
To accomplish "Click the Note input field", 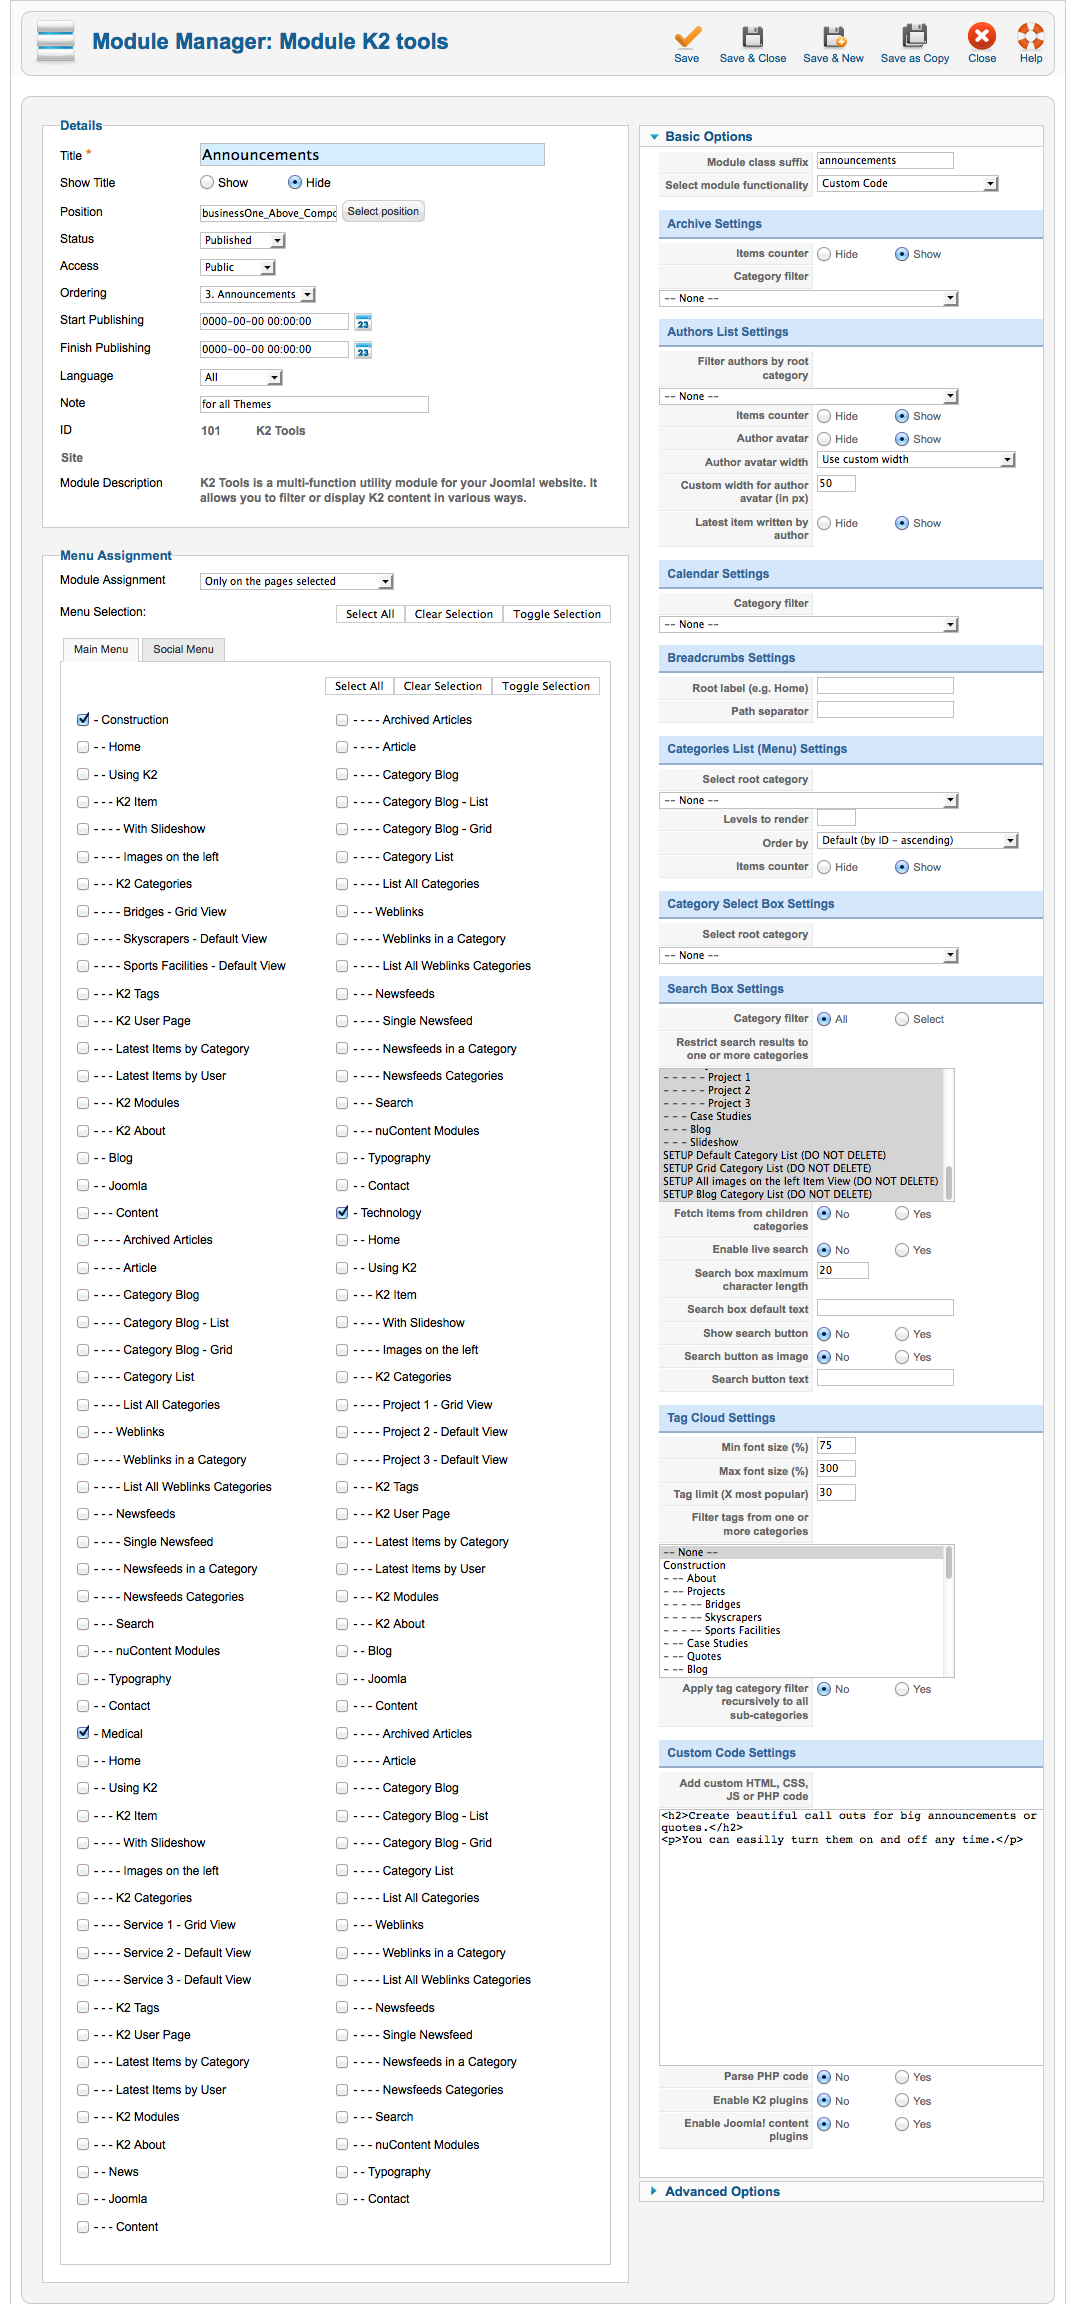I will pyautogui.click(x=314, y=404).
